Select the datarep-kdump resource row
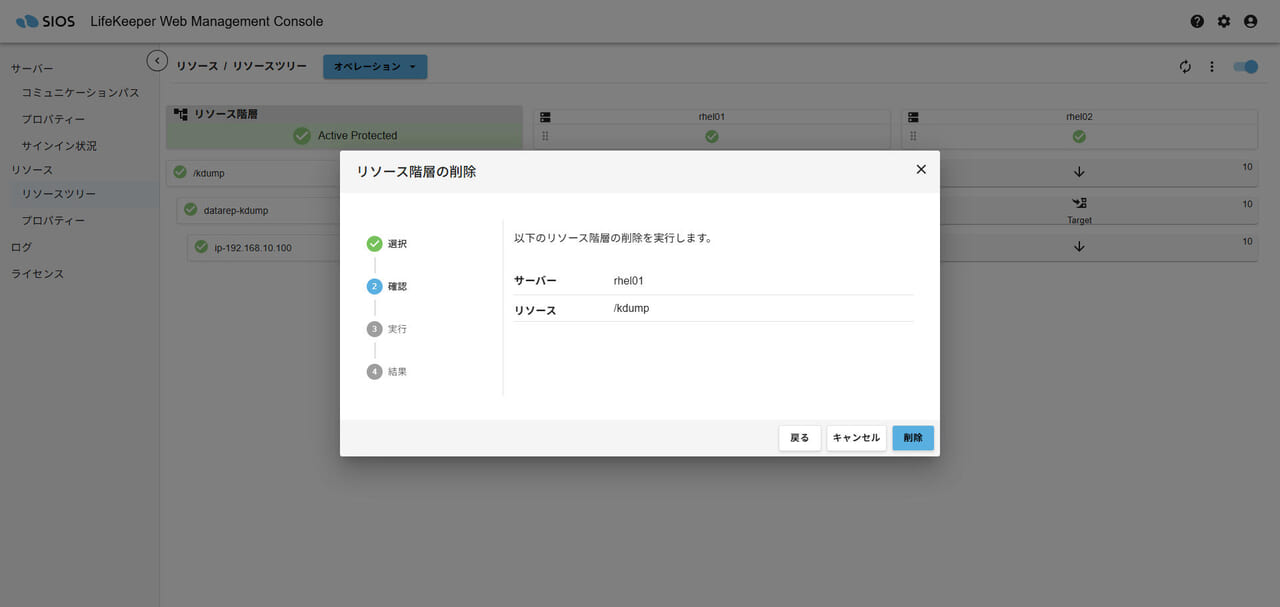The height and width of the screenshot is (607, 1280). coord(260,210)
